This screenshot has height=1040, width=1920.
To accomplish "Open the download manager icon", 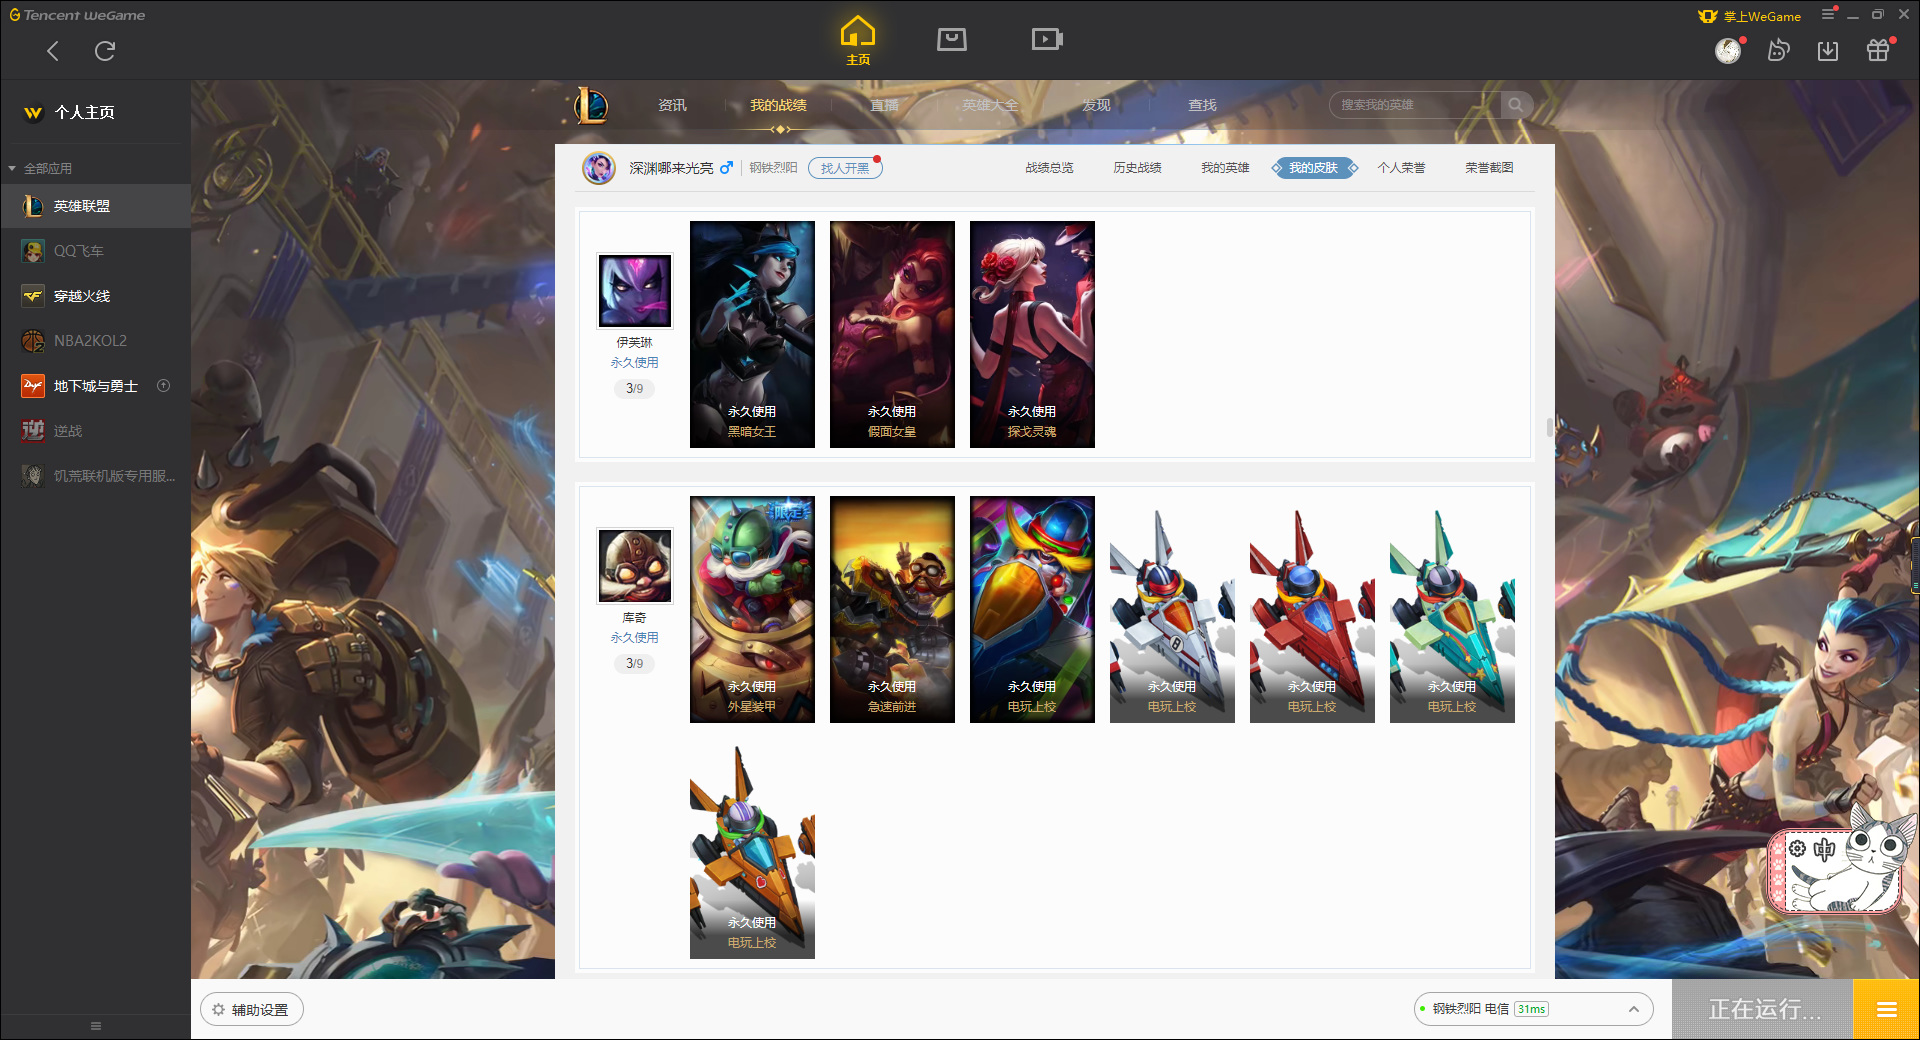I will (1828, 51).
